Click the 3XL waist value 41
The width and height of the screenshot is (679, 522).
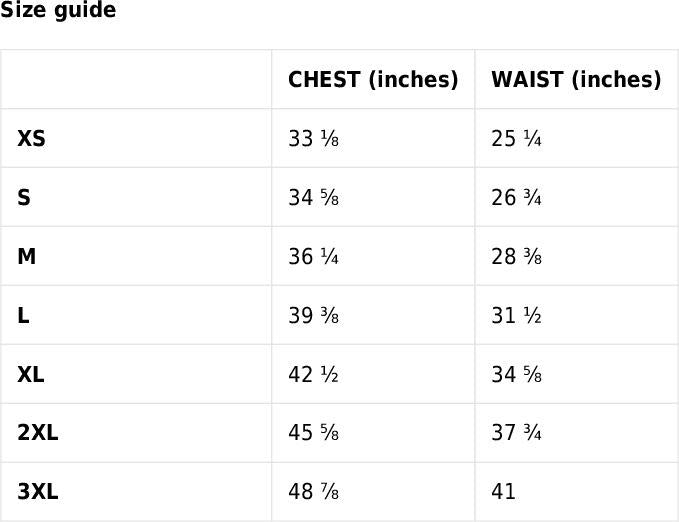[x=504, y=492]
